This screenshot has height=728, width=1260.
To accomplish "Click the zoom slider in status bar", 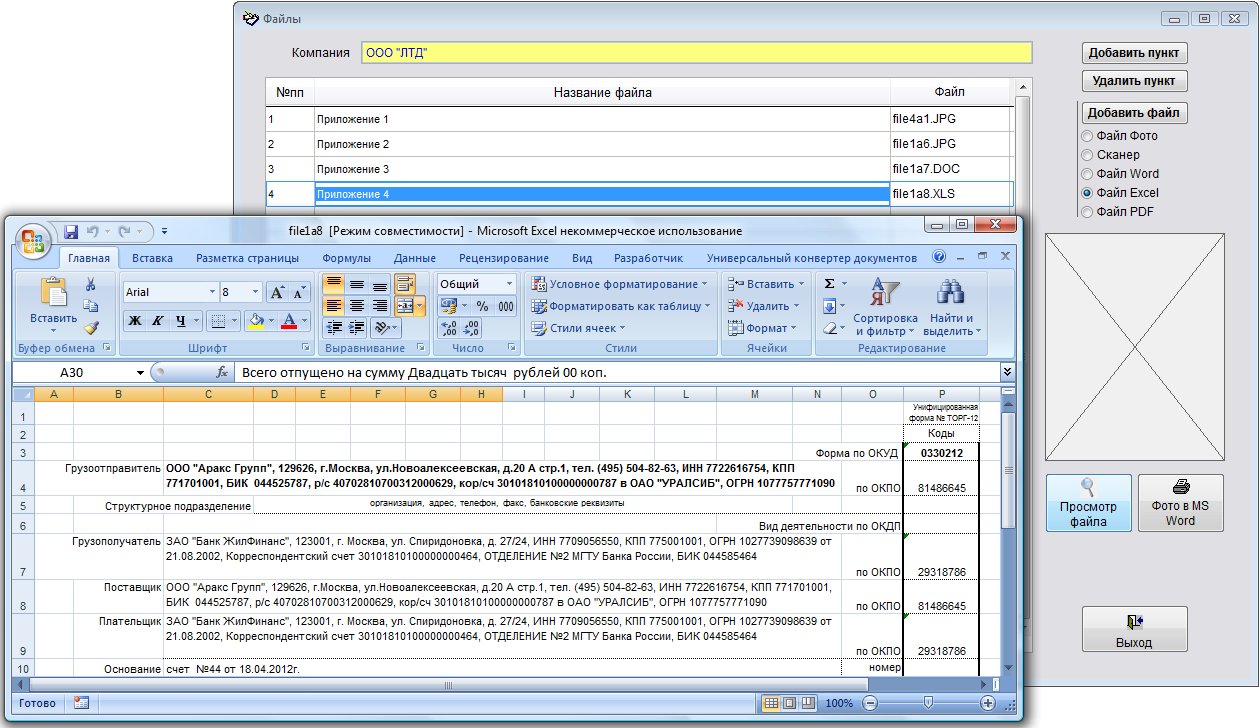I will [929, 703].
